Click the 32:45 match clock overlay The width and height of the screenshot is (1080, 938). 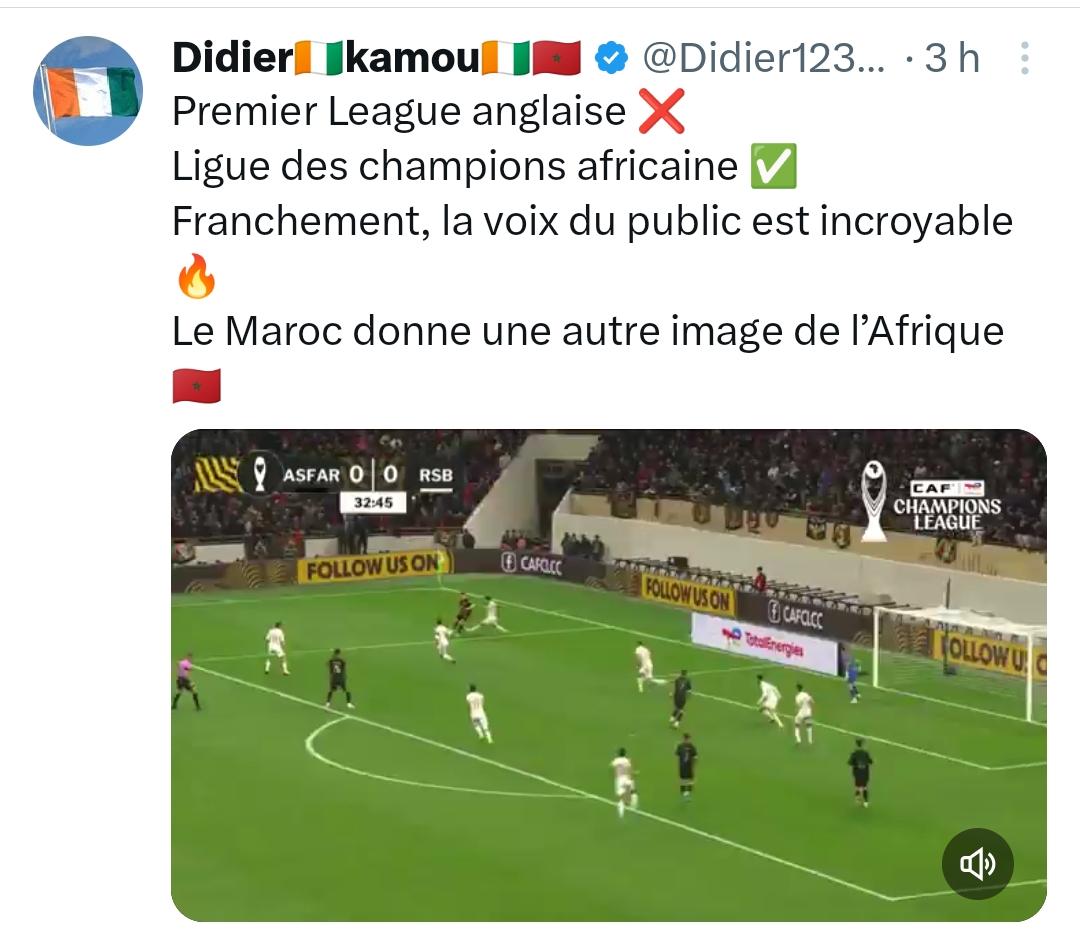coord(373,503)
